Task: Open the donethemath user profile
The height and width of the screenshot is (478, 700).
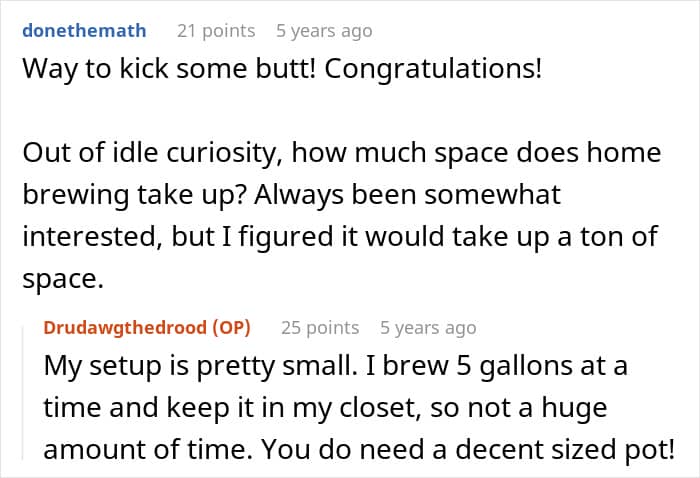Action: pos(83,31)
